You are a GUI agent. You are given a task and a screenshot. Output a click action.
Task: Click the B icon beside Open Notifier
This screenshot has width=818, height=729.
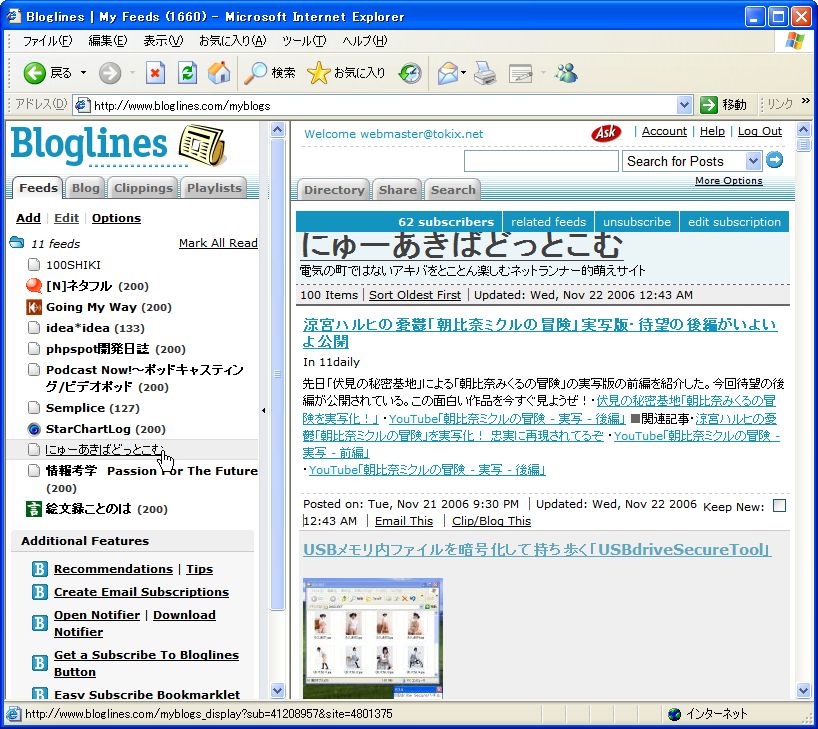[x=39, y=623]
